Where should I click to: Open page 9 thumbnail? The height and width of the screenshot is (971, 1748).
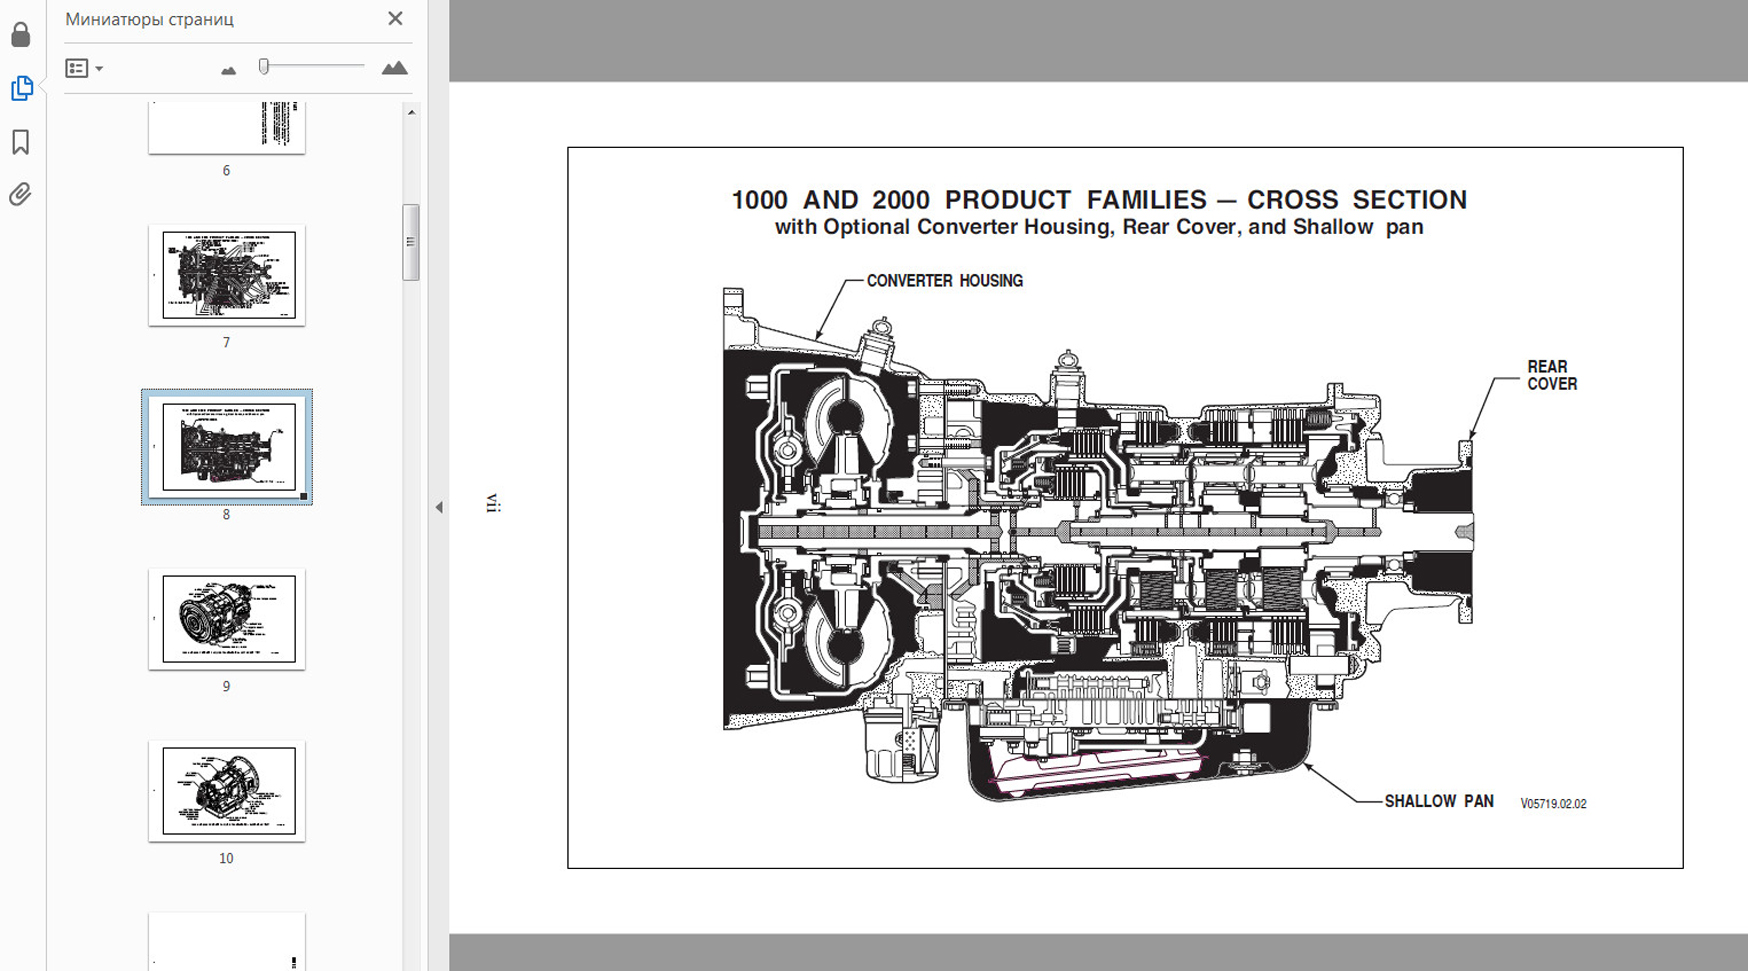point(226,619)
